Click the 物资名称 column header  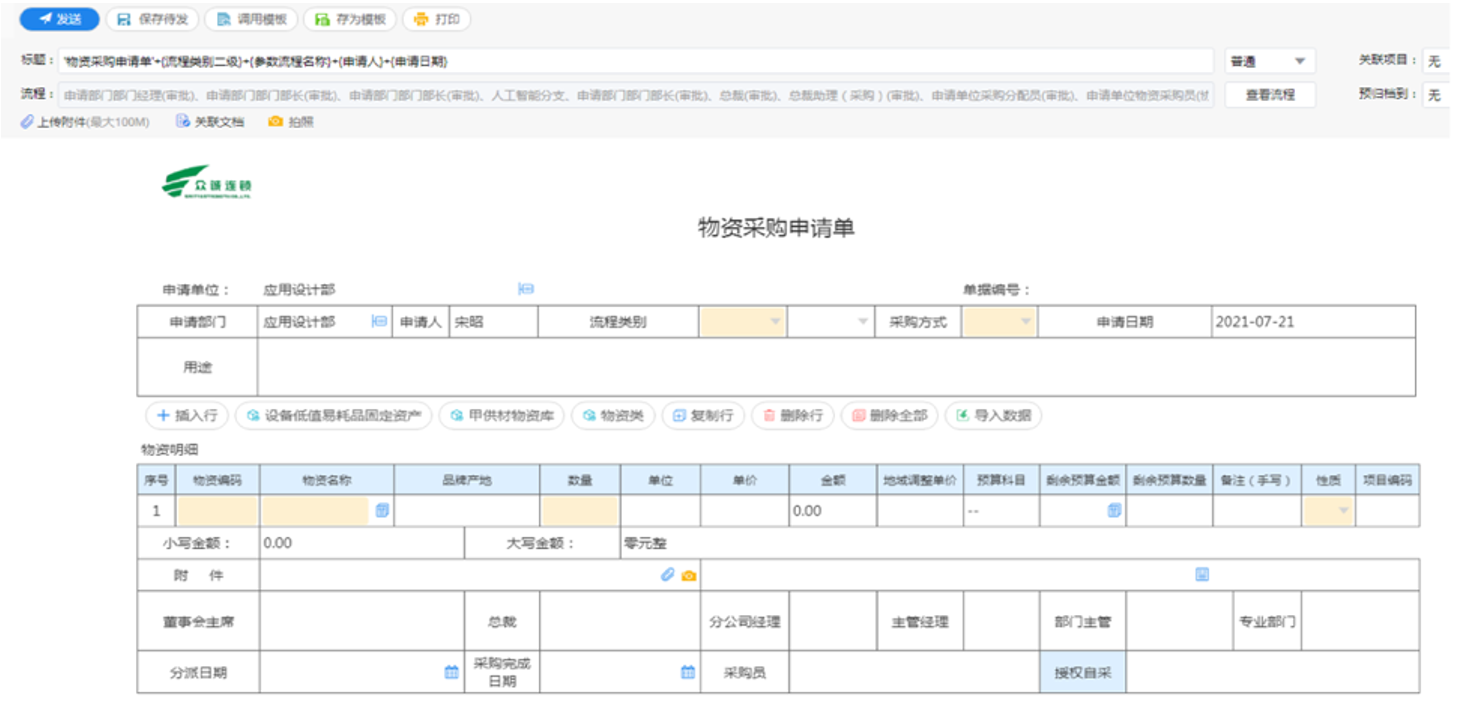click(327, 480)
